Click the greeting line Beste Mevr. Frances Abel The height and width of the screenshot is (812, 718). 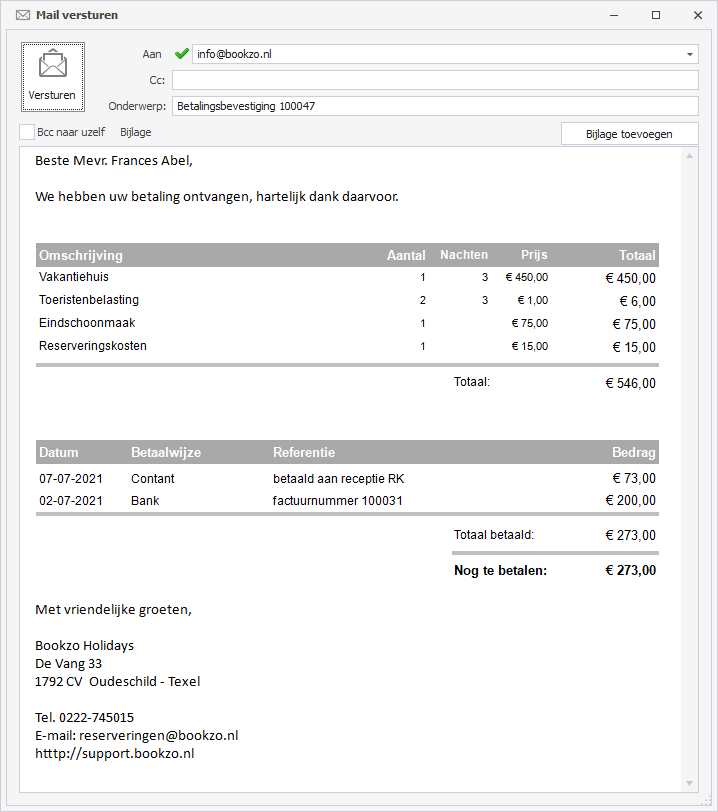tap(114, 161)
